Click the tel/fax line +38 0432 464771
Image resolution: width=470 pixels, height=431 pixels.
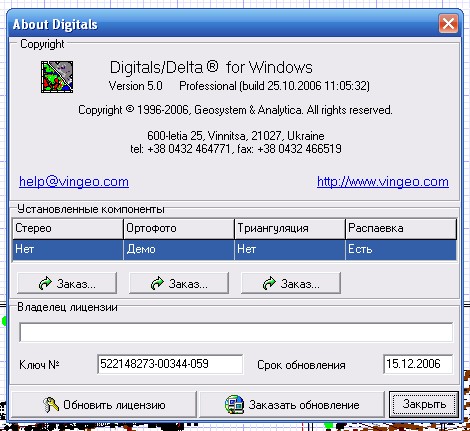[236, 149]
